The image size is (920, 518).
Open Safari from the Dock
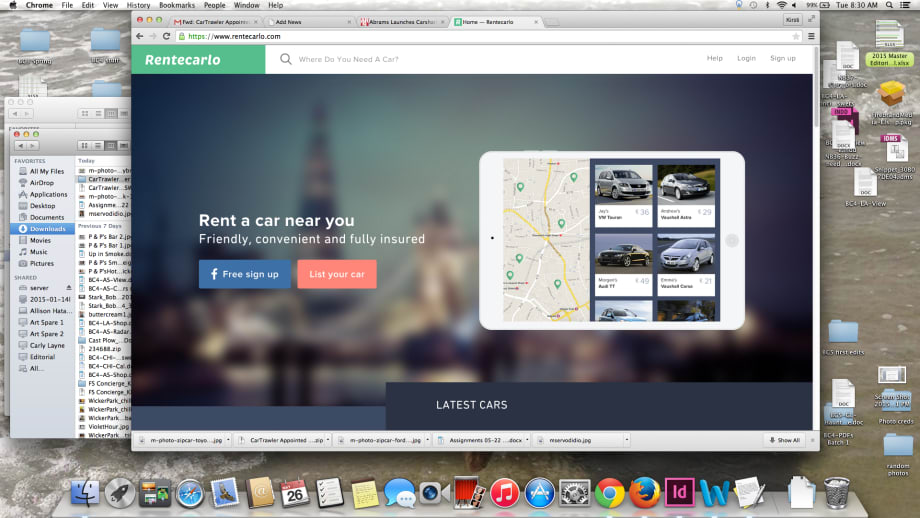[190, 493]
